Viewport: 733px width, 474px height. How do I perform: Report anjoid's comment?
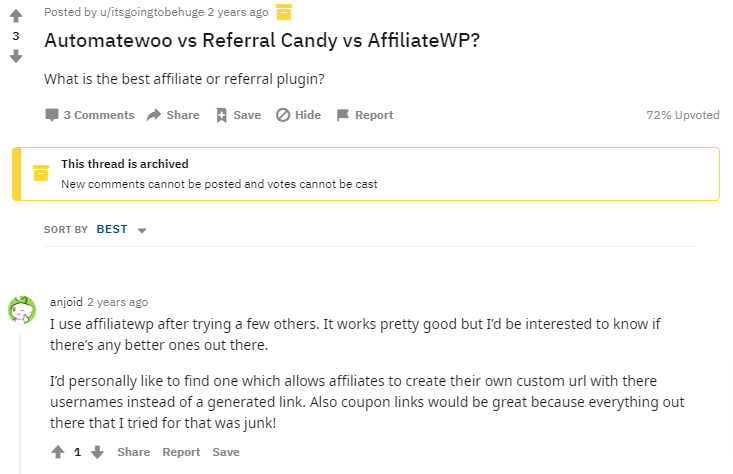(181, 452)
